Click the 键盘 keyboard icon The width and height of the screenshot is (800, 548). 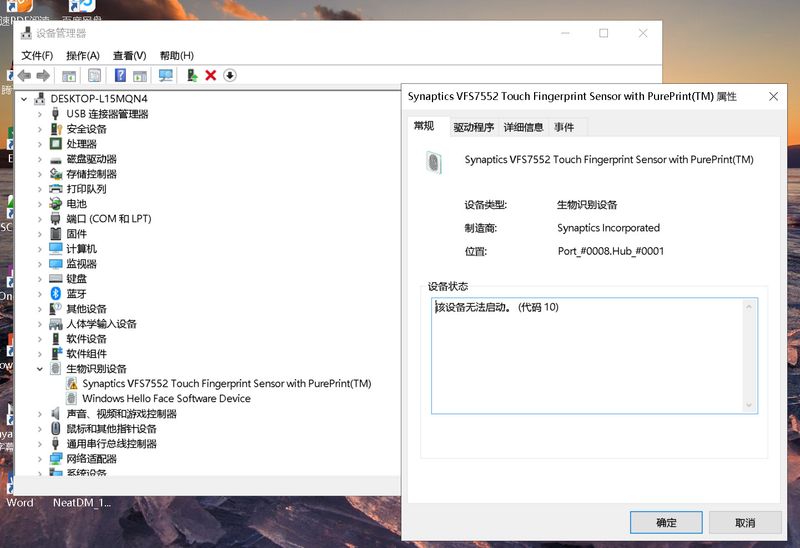(56, 279)
